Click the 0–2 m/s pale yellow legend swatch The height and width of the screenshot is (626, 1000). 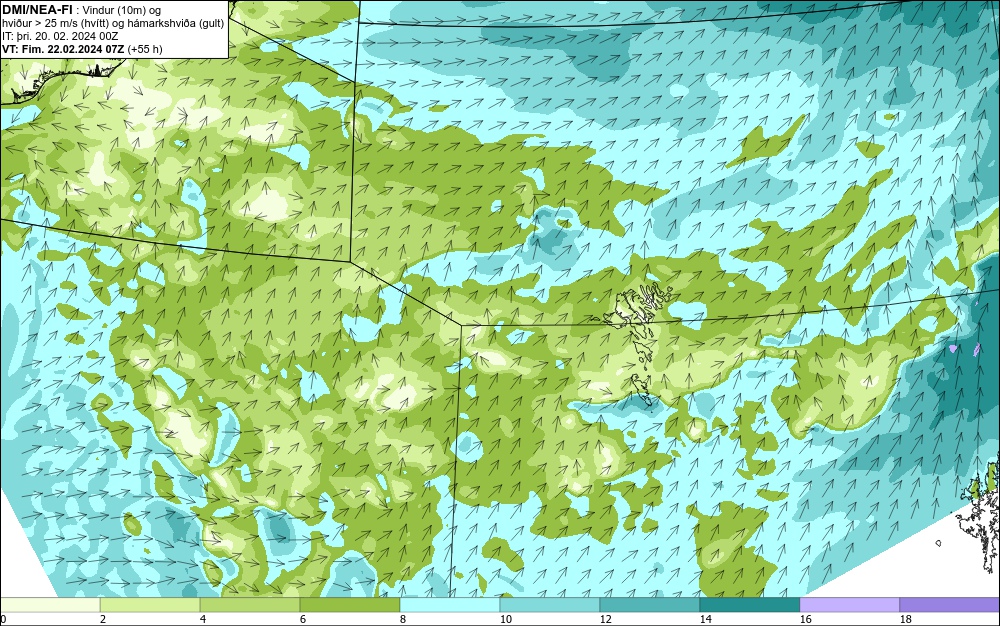click(x=50, y=605)
